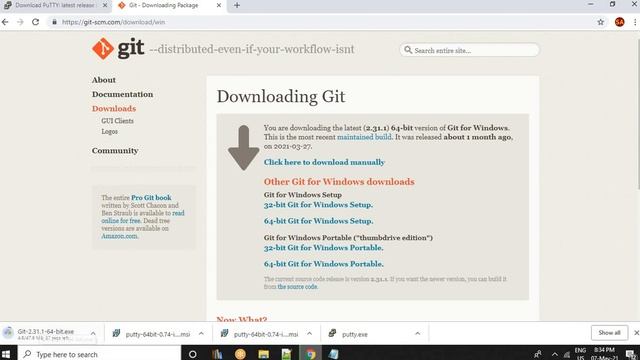Open the Chrome three-dot menu
640x360 pixels.
pyautogui.click(x=635, y=22)
